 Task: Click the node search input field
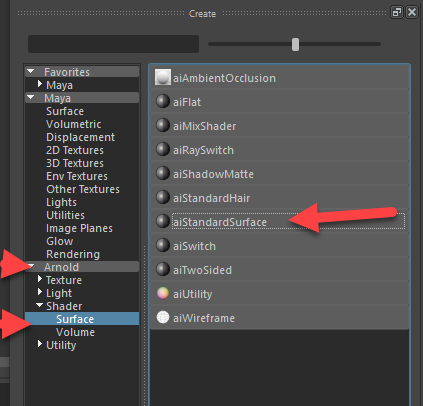click(113, 44)
